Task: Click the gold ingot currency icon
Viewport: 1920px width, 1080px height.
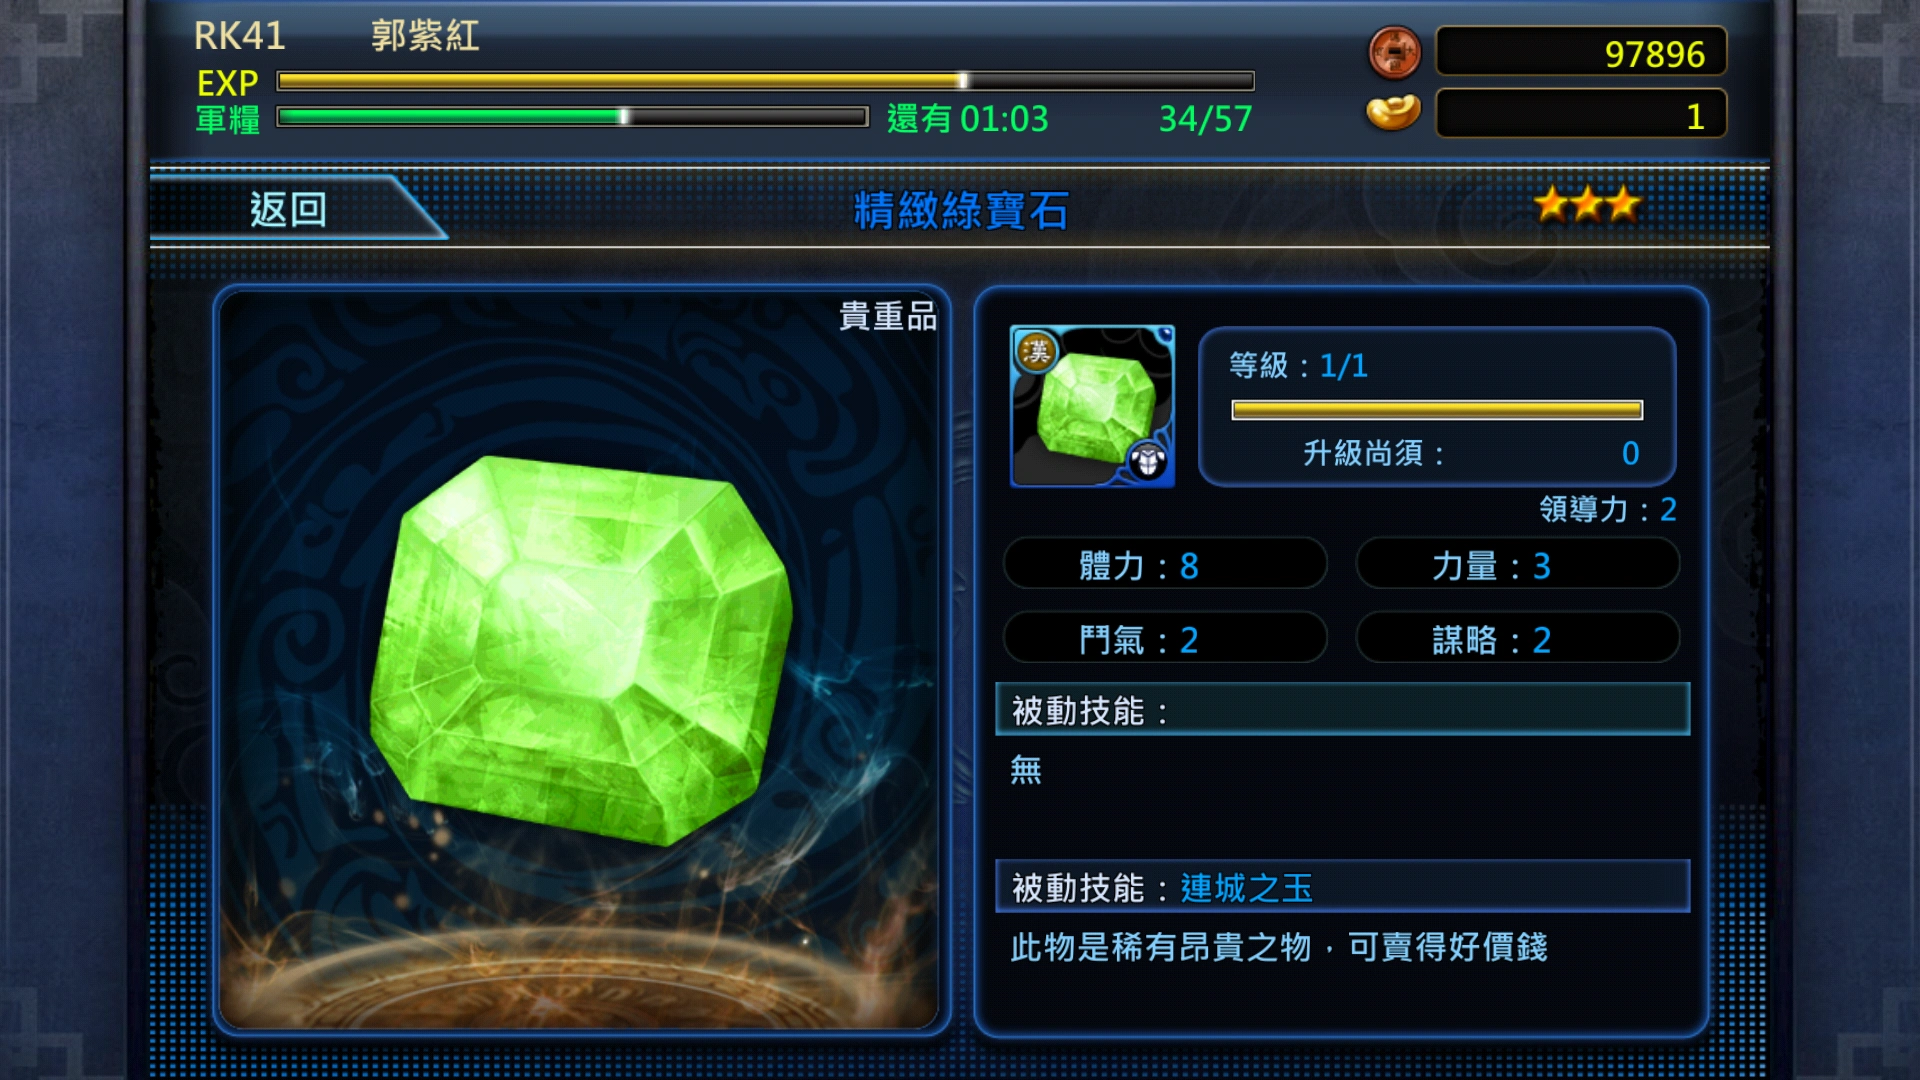Action: click(1394, 113)
